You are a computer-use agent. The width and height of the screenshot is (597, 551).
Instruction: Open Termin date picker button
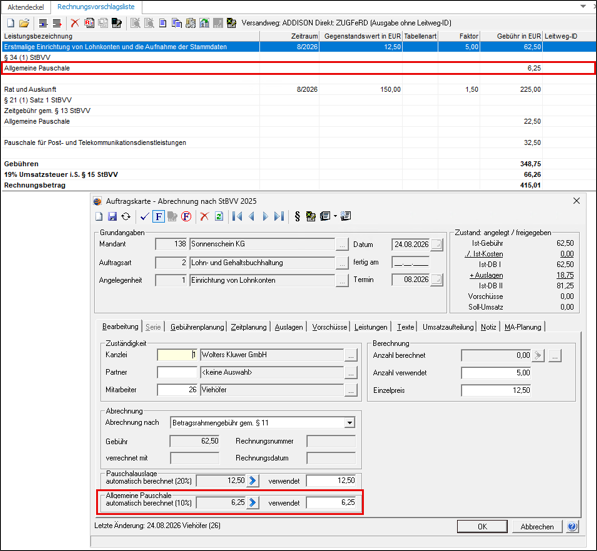tap(437, 280)
